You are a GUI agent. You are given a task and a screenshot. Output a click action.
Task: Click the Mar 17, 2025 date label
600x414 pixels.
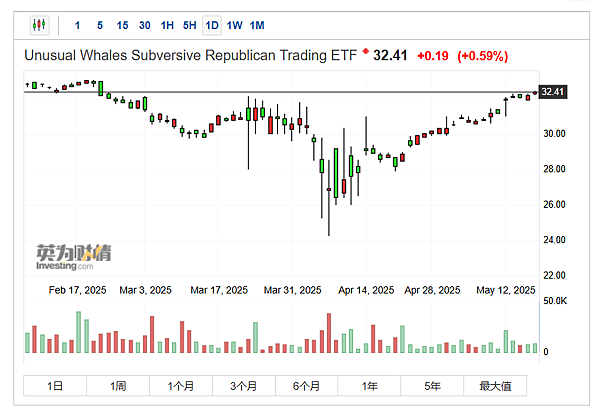pyautogui.click(x=219, y=290)
